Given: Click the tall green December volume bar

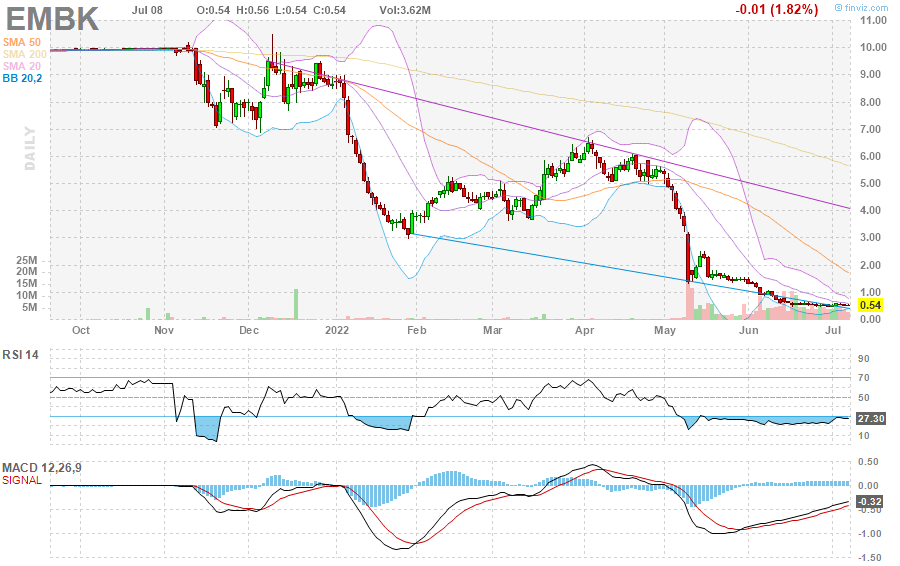Looking at the screenshot, I should click(296, 304).
